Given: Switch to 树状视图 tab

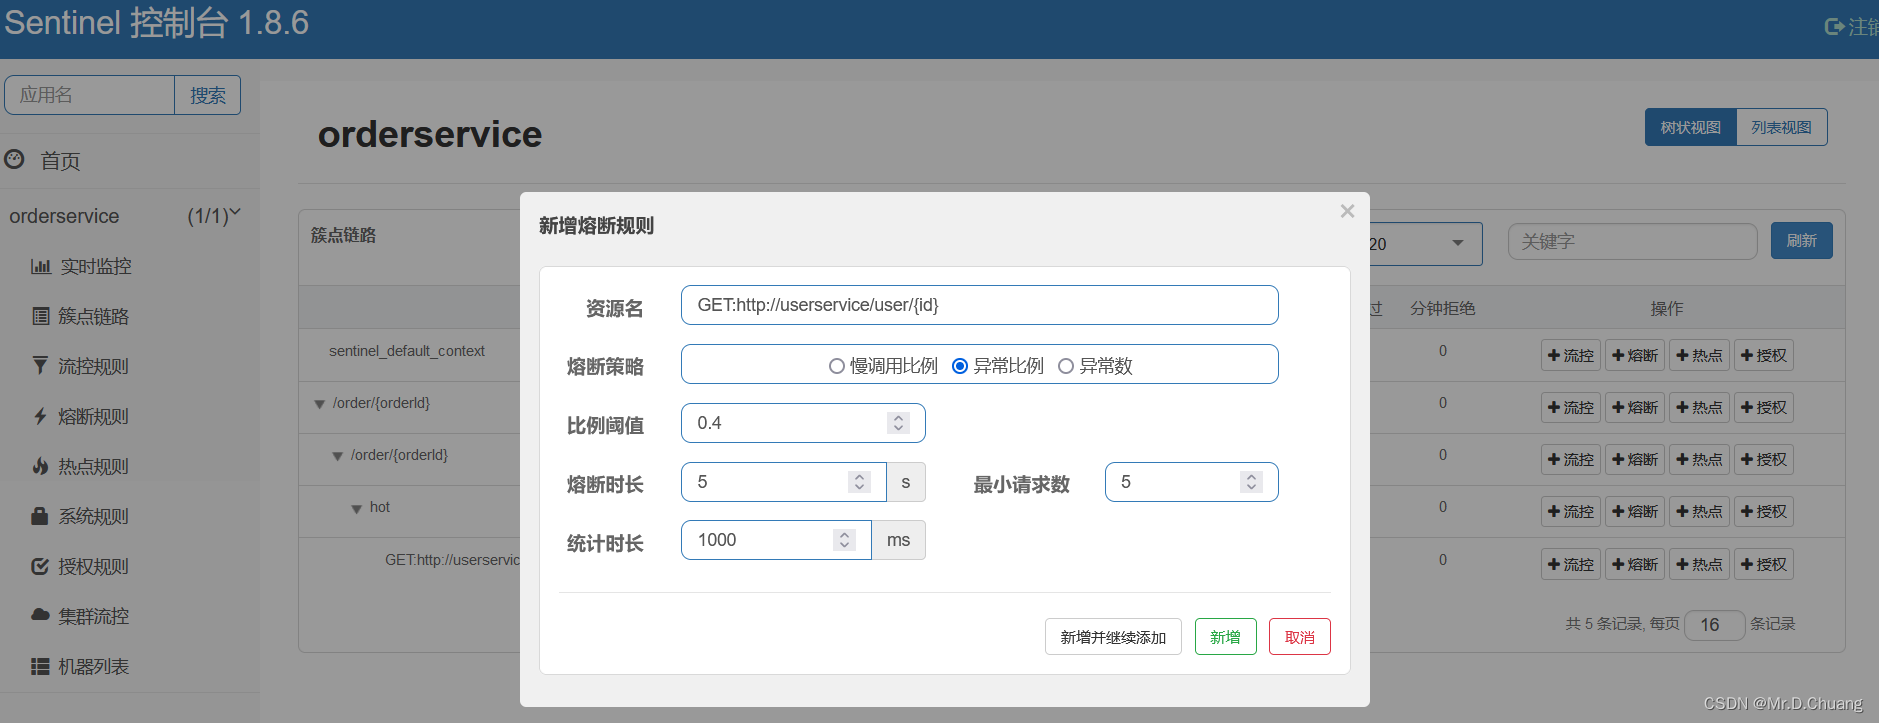Looking at the screenshot, I should coord(1691,127).
